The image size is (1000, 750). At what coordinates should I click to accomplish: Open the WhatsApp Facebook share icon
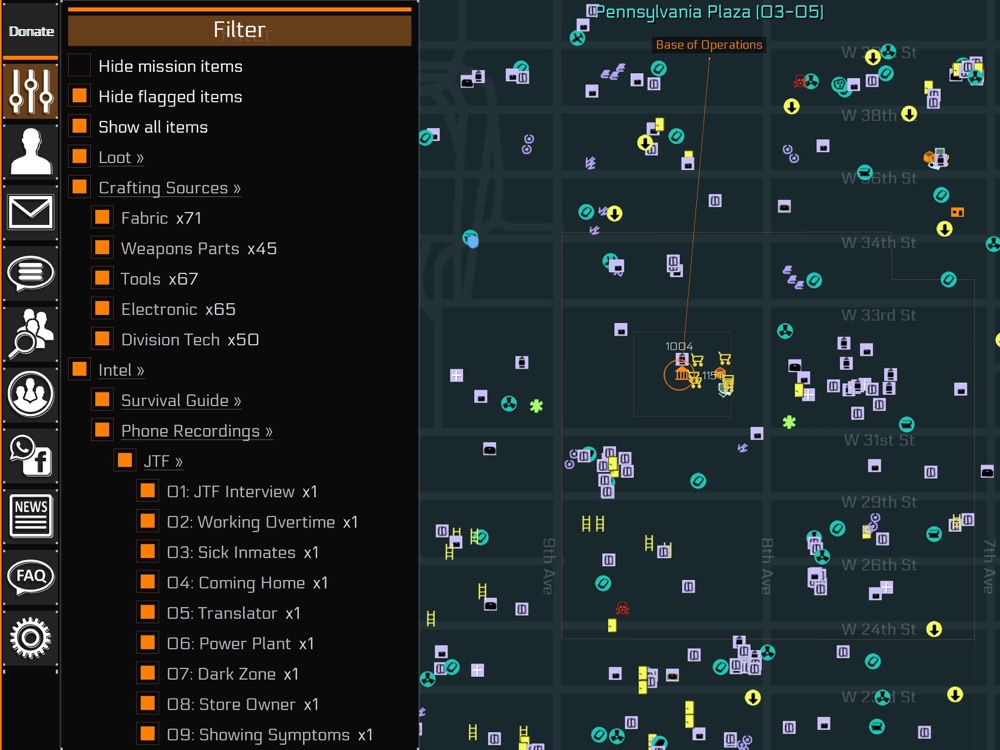(30, 455)
